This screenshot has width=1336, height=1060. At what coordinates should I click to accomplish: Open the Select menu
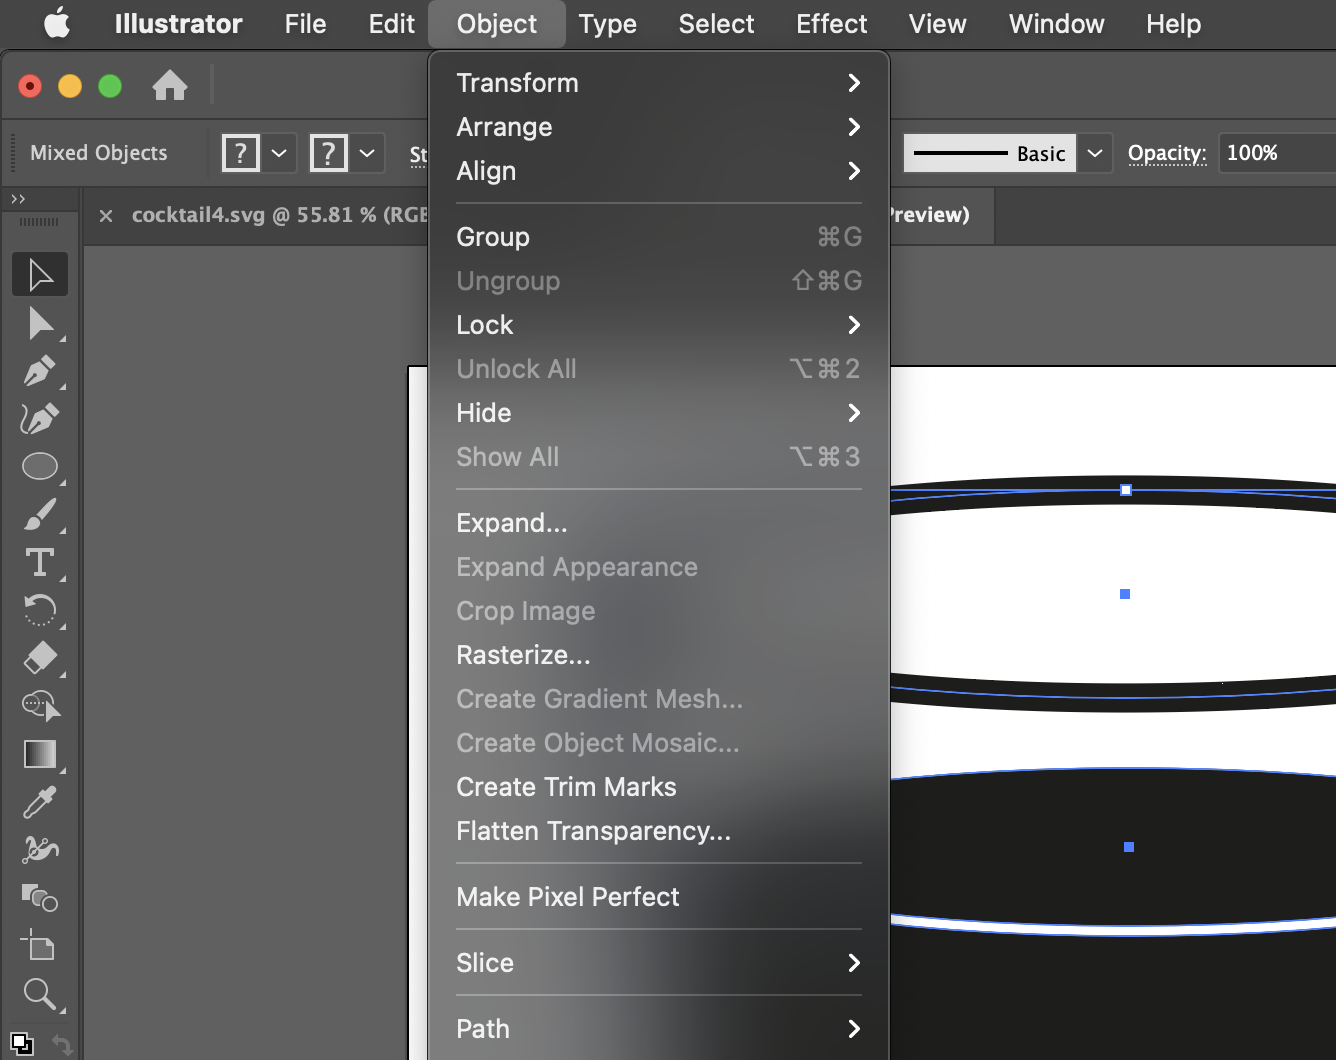click(x=716, y=23)
